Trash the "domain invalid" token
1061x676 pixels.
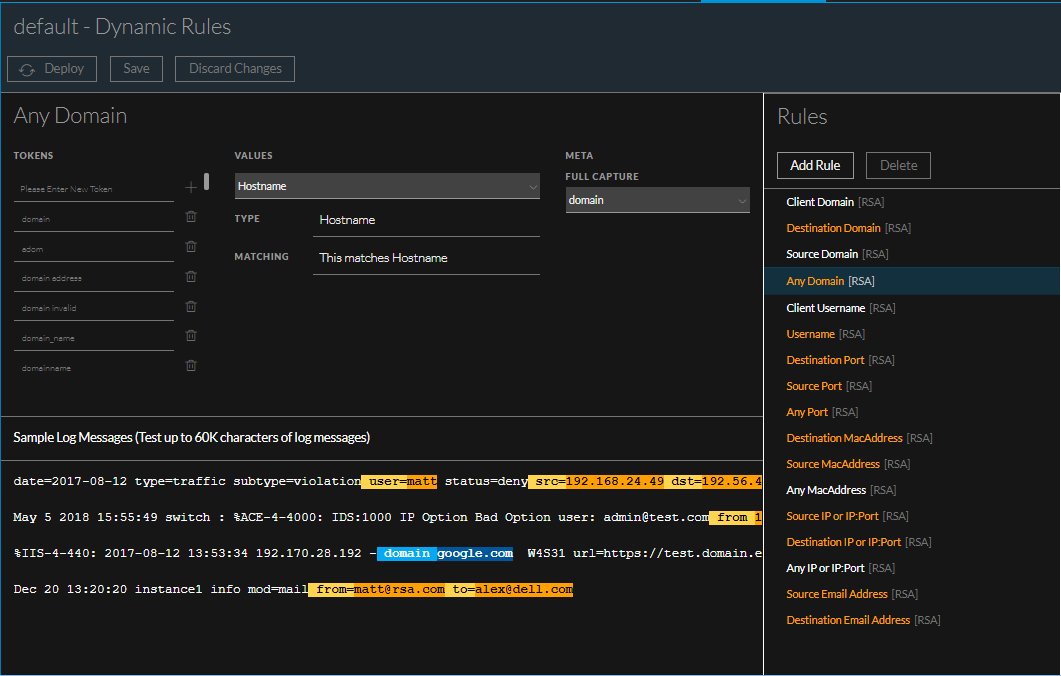[x=191, y=307]
